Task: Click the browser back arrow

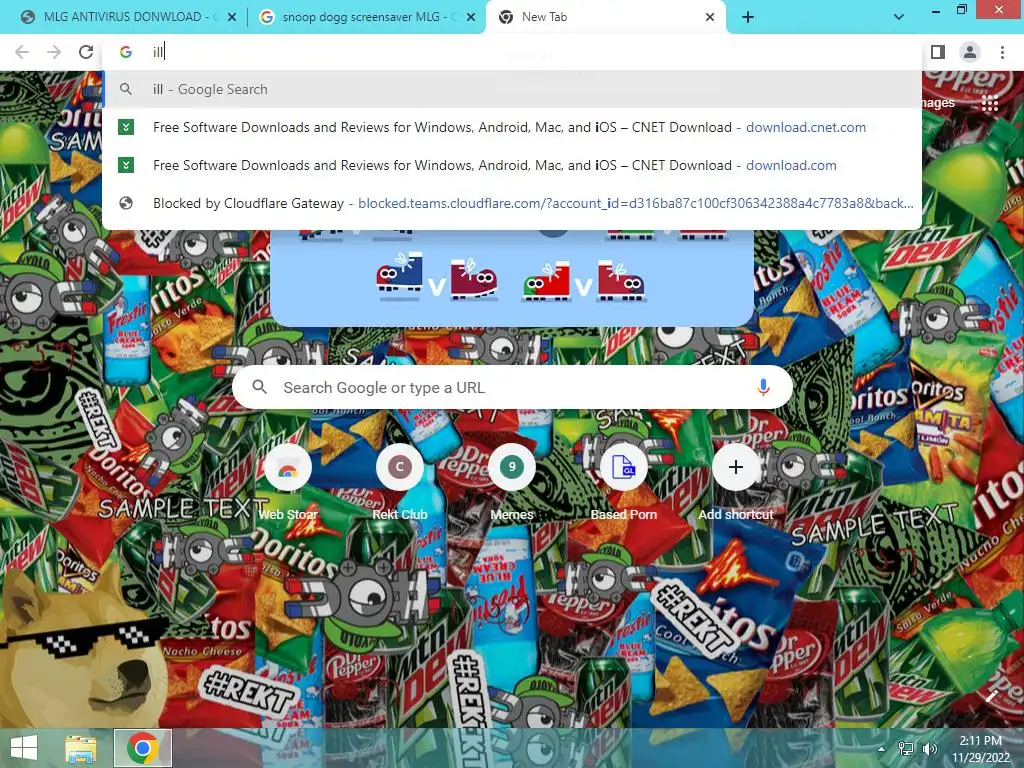Action: point(22,52)
